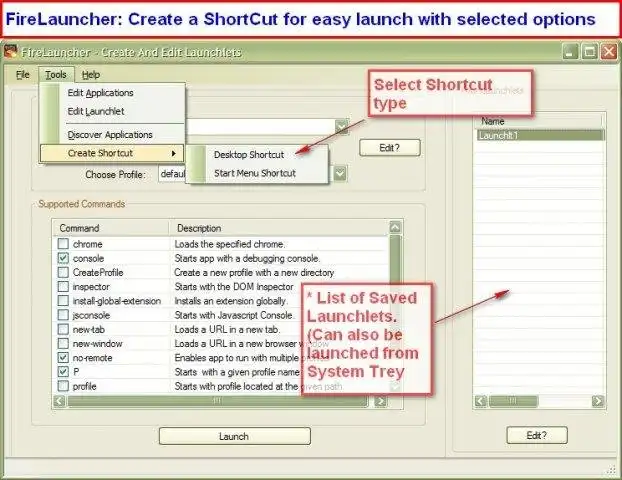Click the Edit? button beside application dropdown

click(390, 148)
